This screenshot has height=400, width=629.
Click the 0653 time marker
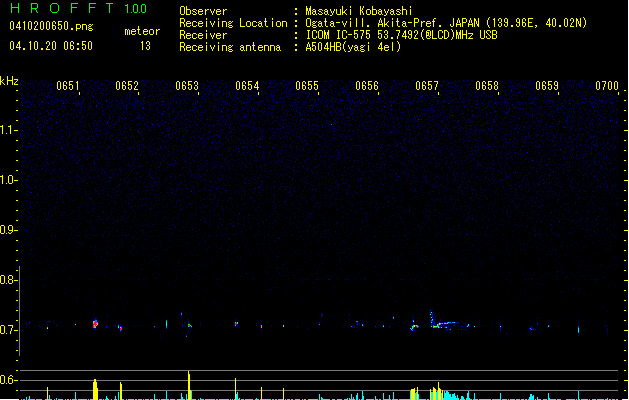point(187,86)
